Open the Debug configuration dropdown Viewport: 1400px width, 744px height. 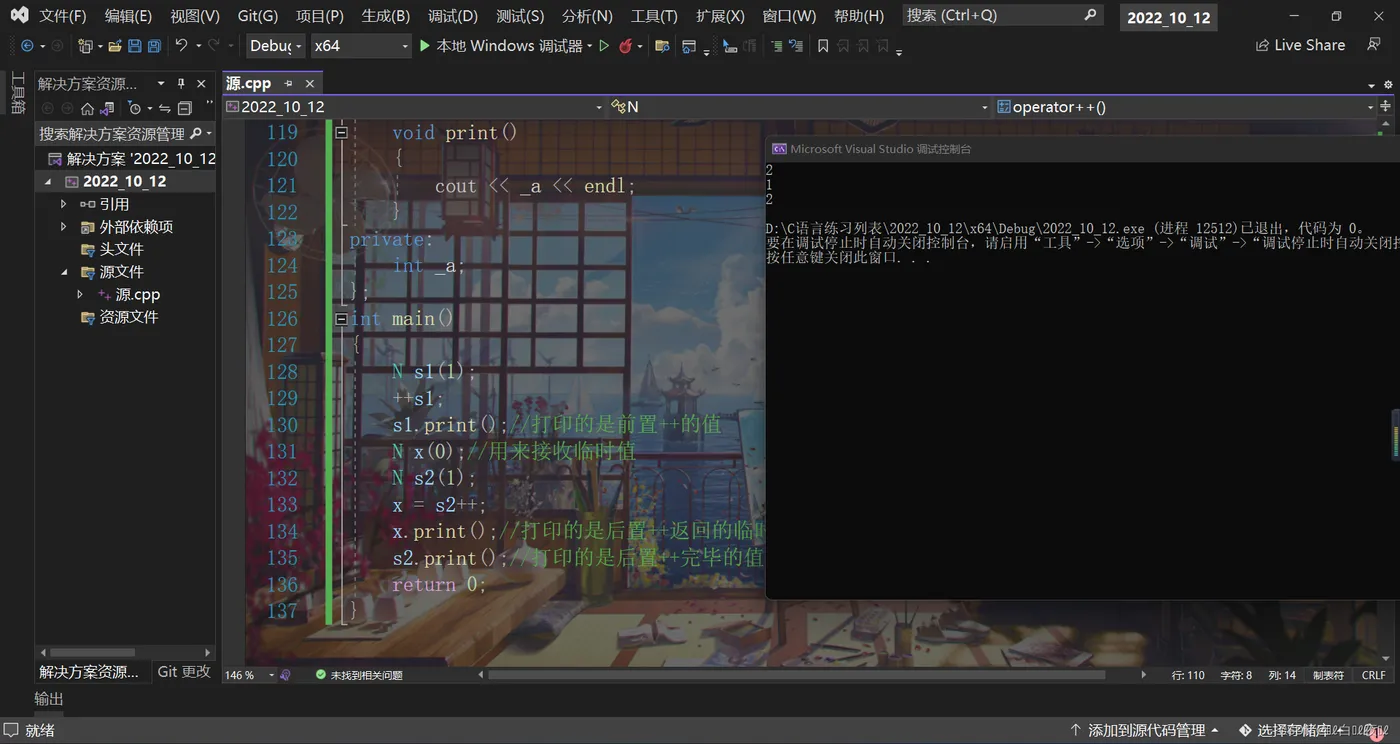pos(276,46)
